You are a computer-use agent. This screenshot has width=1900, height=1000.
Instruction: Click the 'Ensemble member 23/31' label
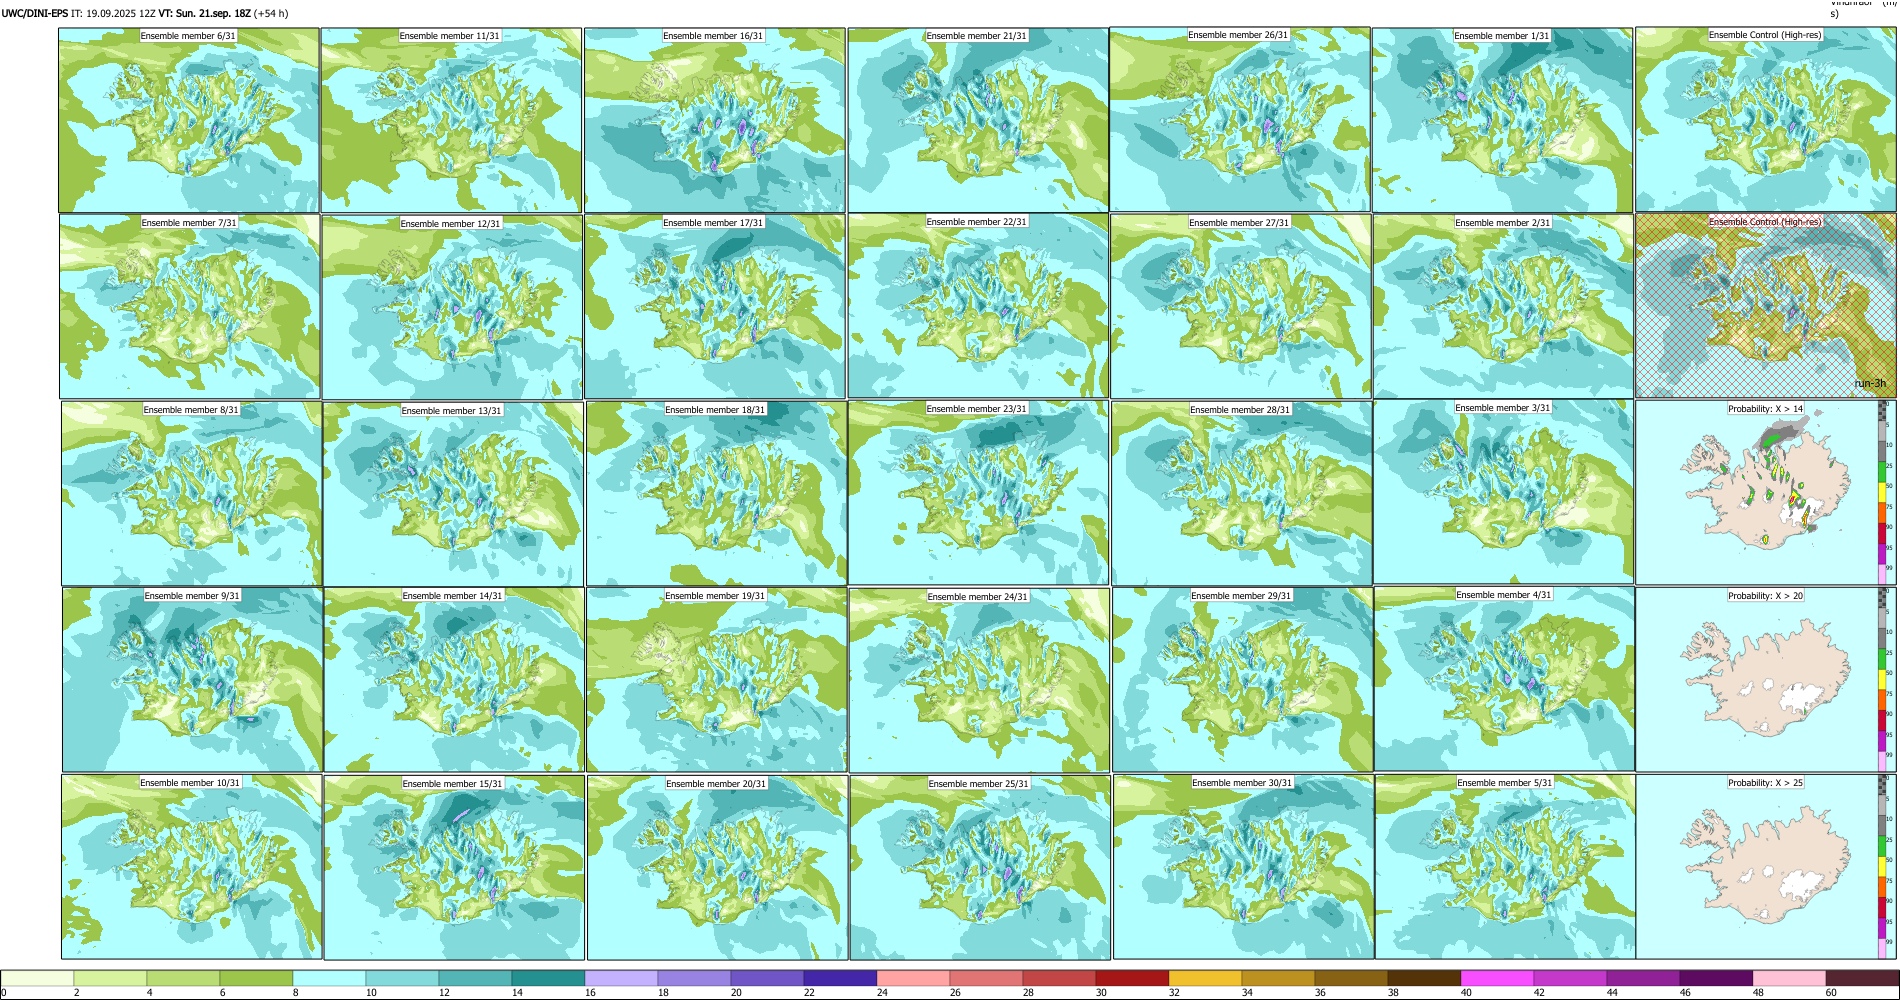click(976, 408)
